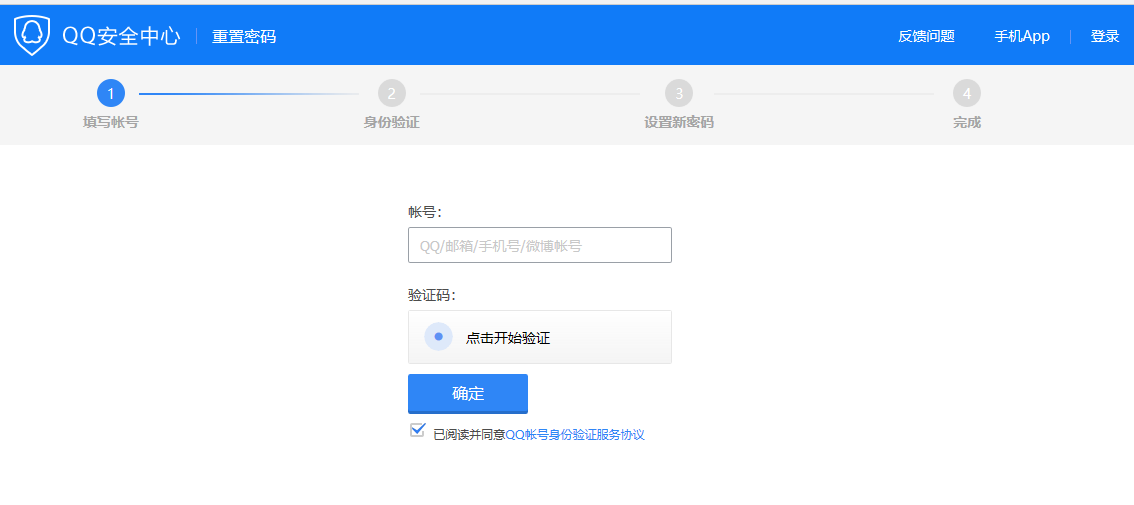Click the 帐号: field label
Viewport: 1134px width, 505px height.
click(x=425, y=212)
